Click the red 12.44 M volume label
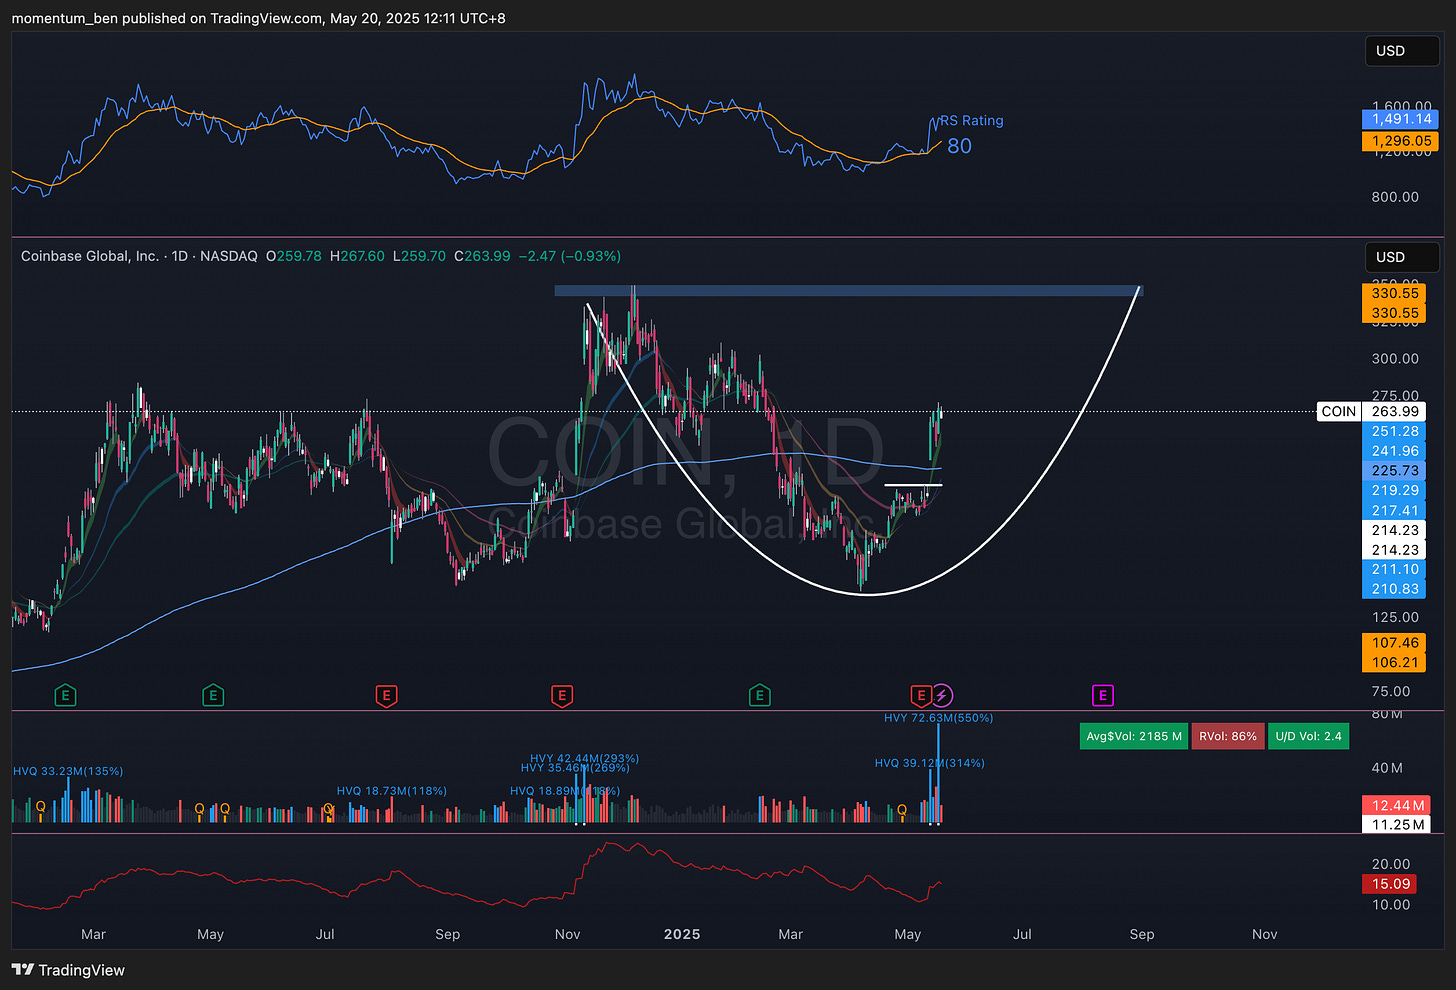The width and height of the screenshot is (1456, 990). [x=1397, y=805]
